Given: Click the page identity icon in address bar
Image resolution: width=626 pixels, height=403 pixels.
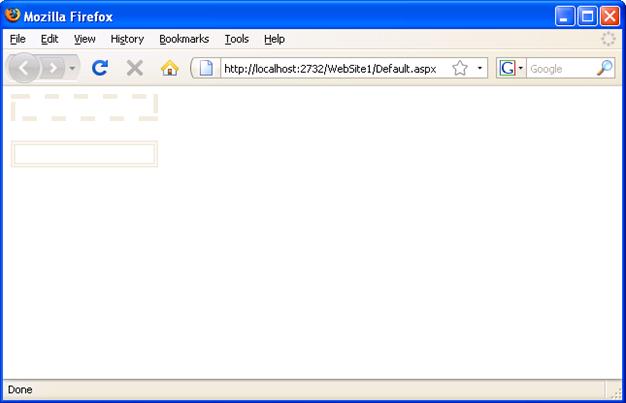Looking at the screenshot, I should point(206,68).
